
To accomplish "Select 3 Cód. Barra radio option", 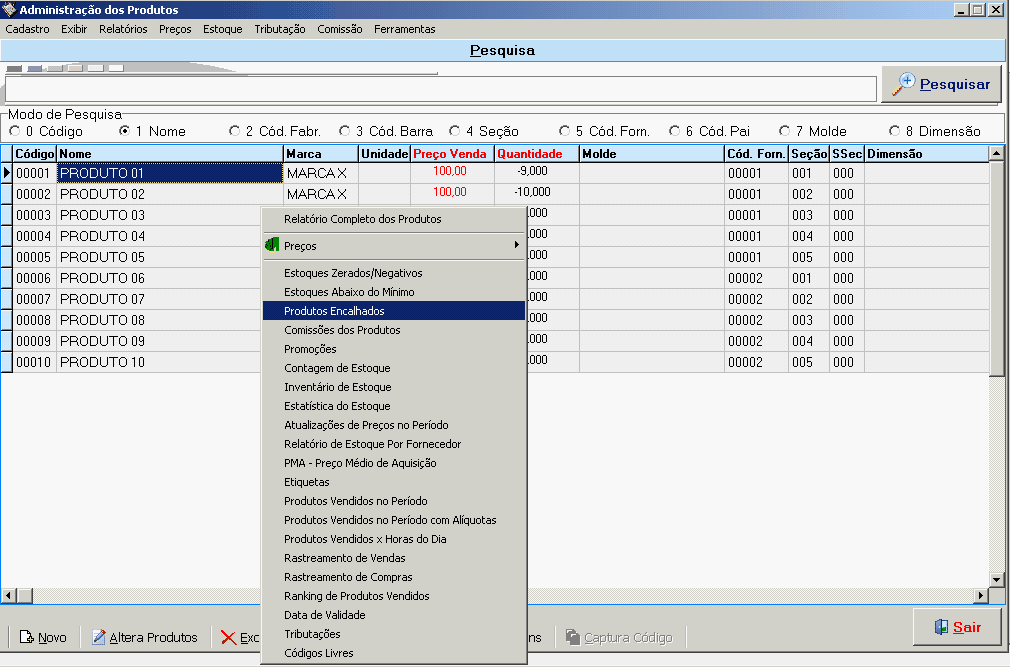I will click(x=345, y=131).
